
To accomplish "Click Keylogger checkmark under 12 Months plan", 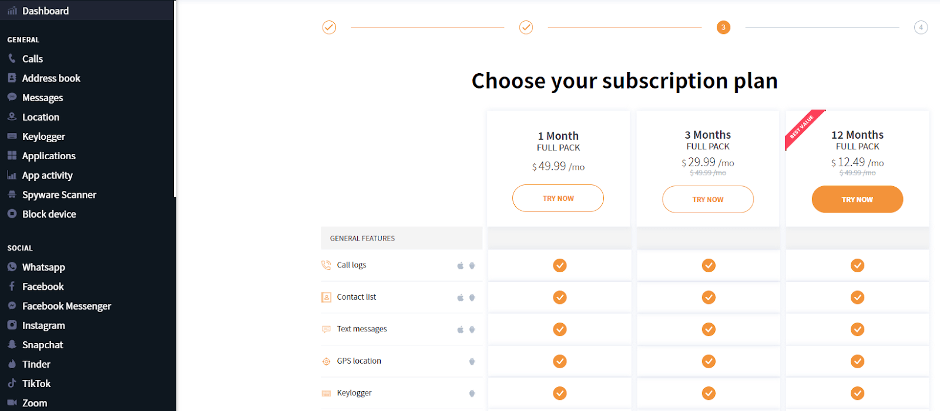I will click(x=858, y=393).
